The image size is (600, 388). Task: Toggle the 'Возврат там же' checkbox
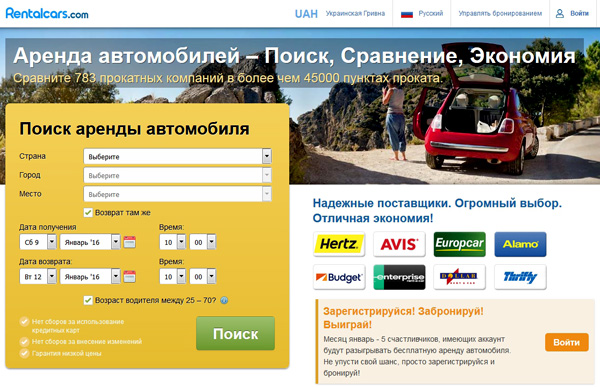88,212
